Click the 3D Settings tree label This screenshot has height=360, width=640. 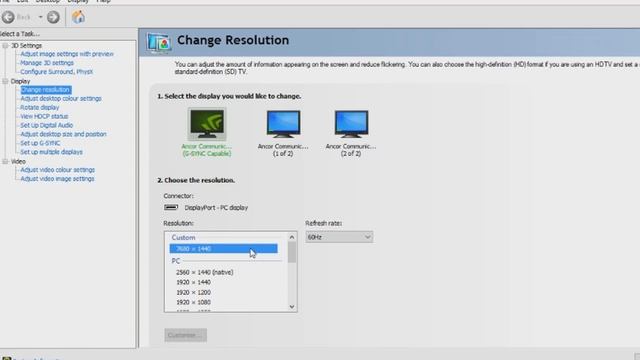(27, 46)
